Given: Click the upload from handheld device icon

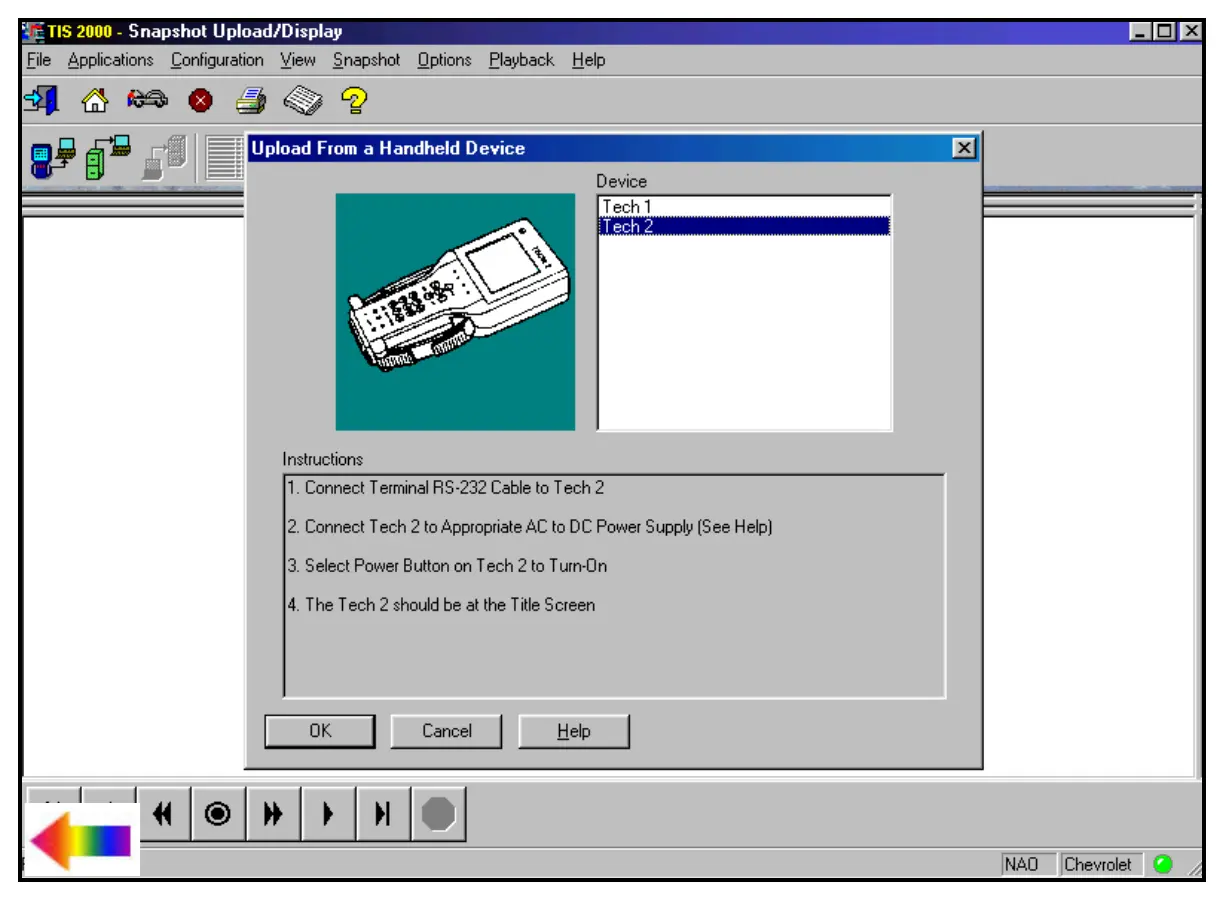Looking at the screenshot, I should click(53, 158).
